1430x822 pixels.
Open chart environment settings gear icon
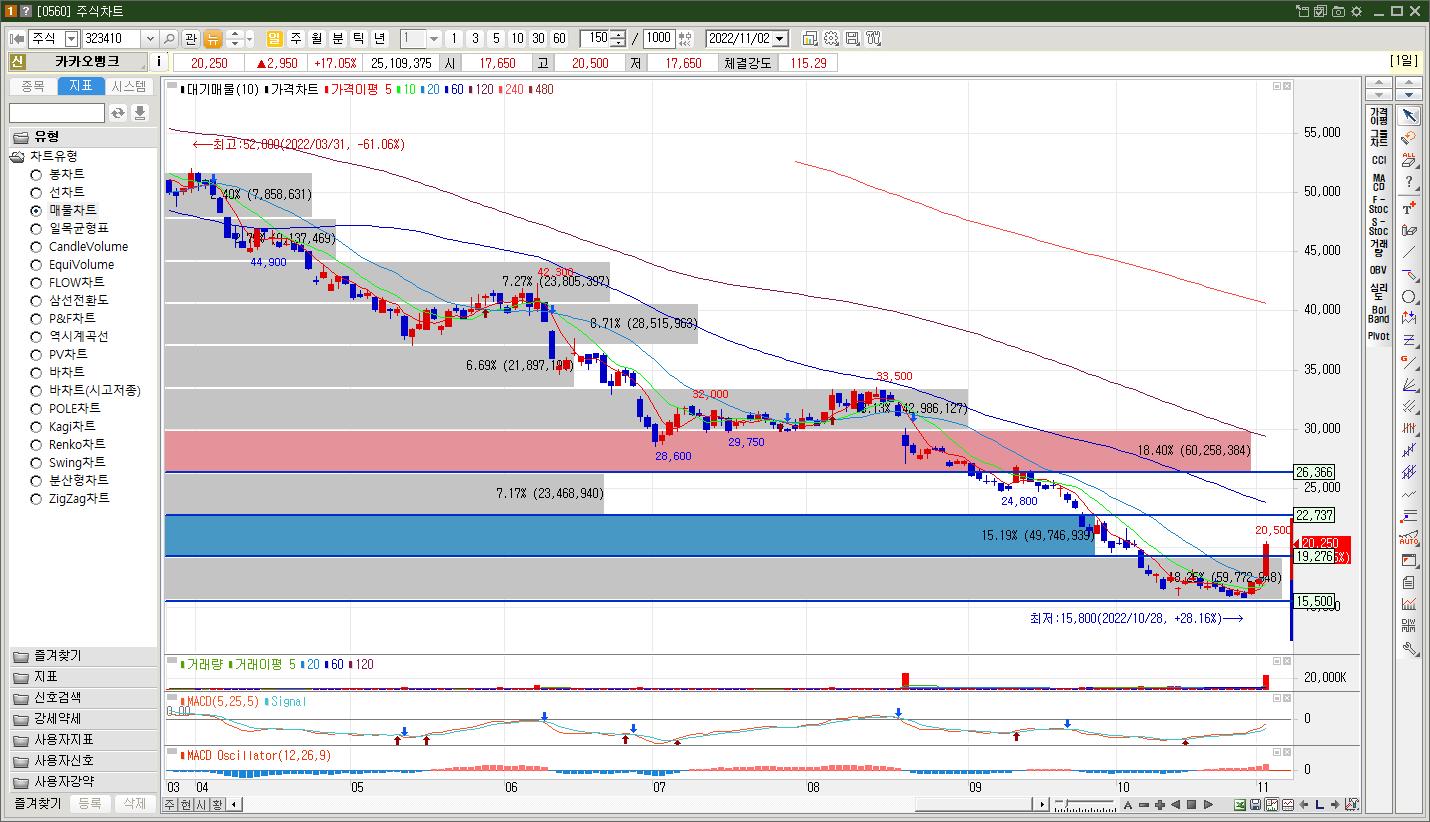(x=831, y=38)
